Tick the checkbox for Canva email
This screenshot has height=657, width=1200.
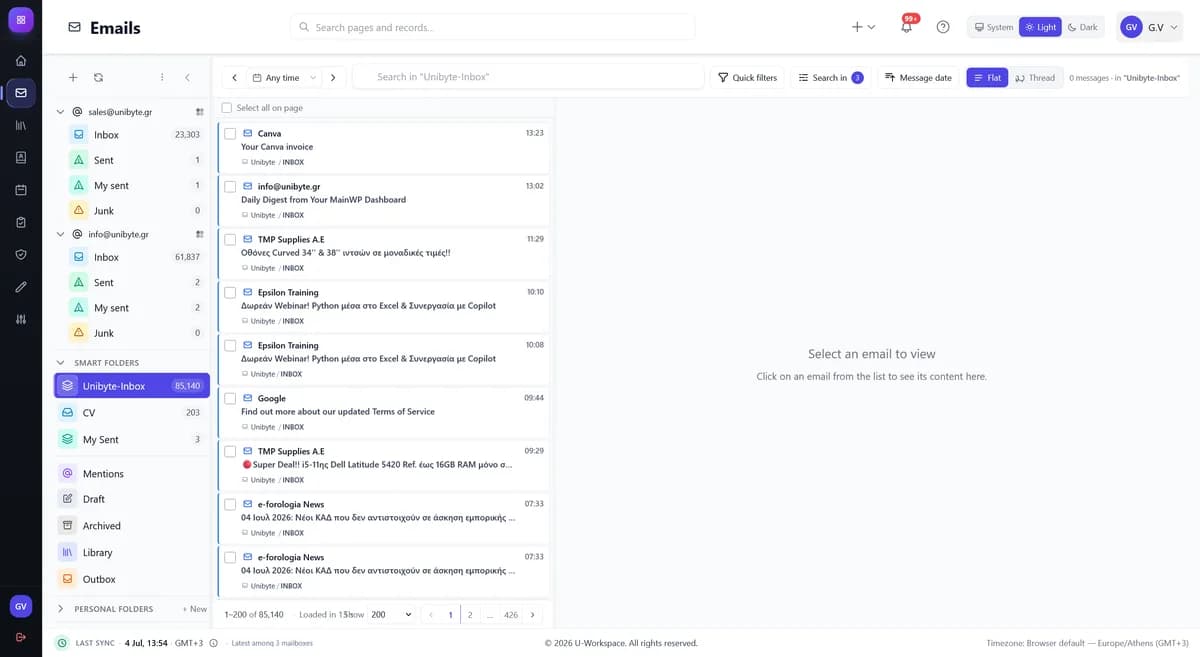coord(230,133)
